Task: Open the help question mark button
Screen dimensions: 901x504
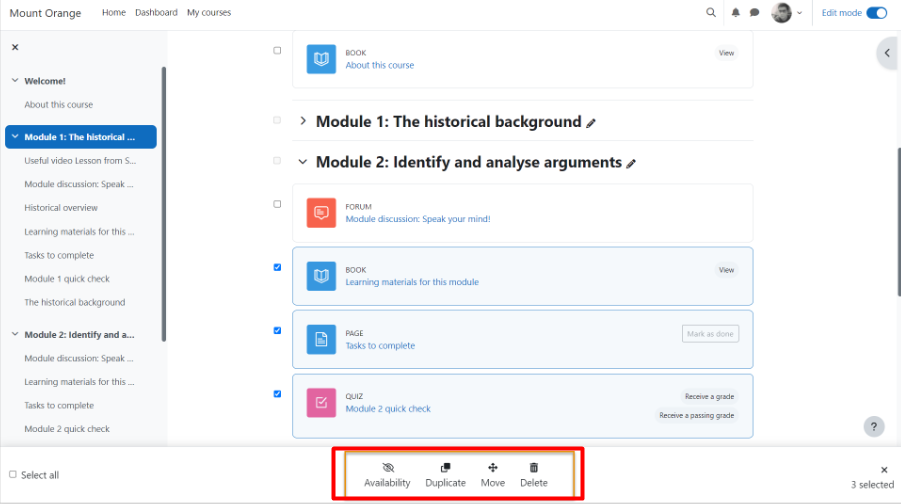Action: [873, 427]
